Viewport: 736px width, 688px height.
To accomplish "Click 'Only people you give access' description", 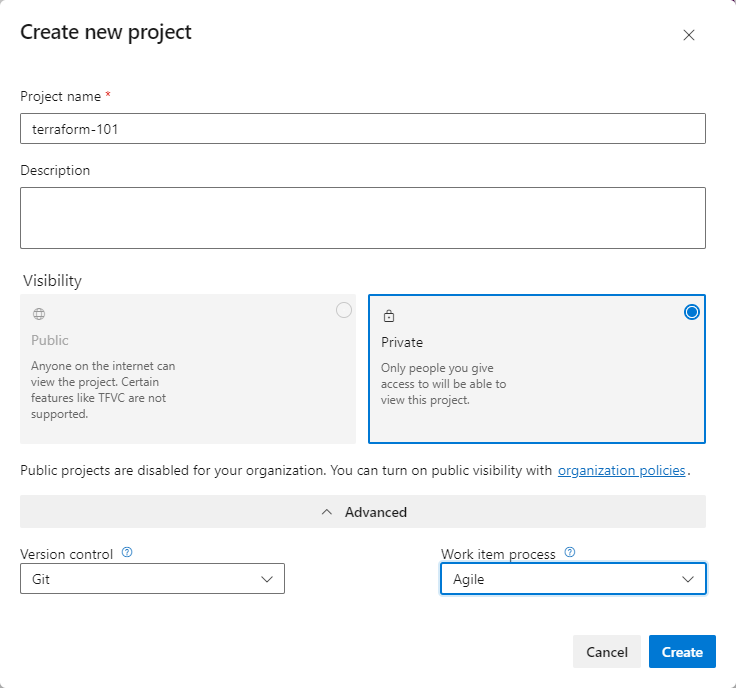I will click(x=443, y=384).
